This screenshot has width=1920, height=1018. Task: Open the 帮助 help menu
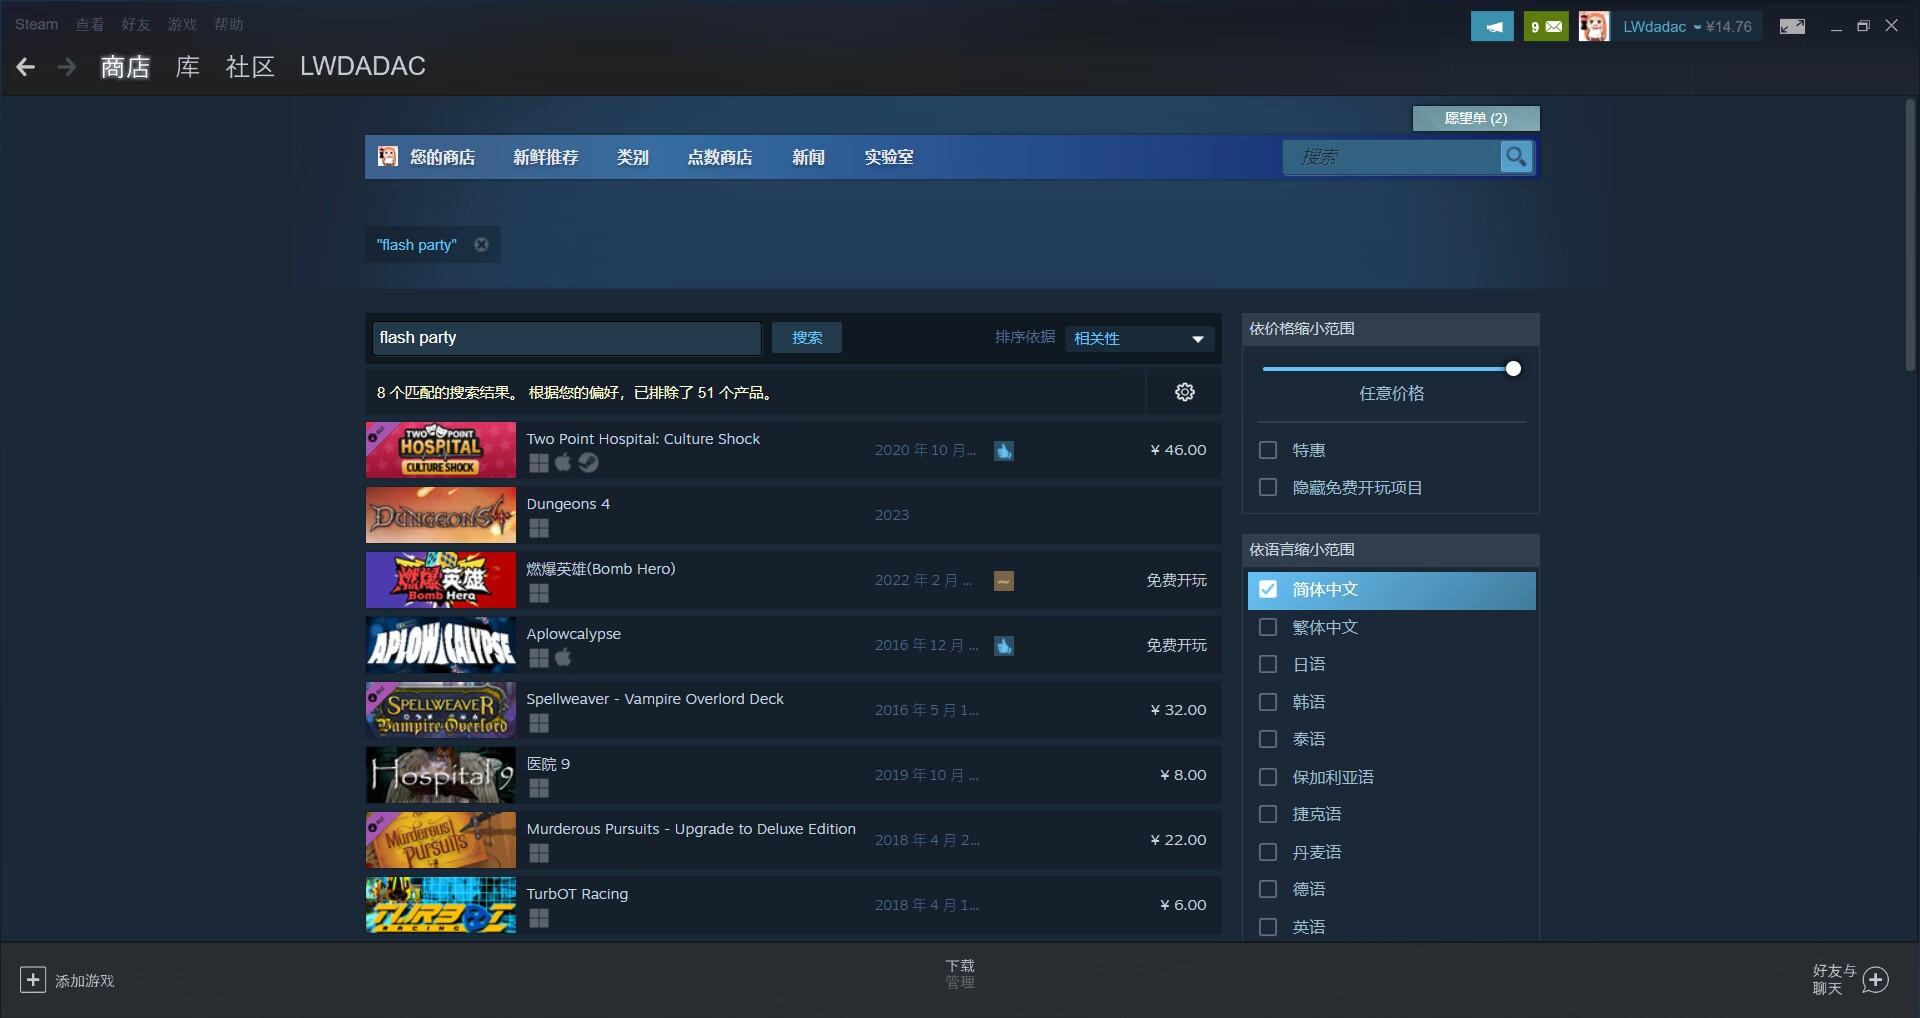[x=229, y=24]
